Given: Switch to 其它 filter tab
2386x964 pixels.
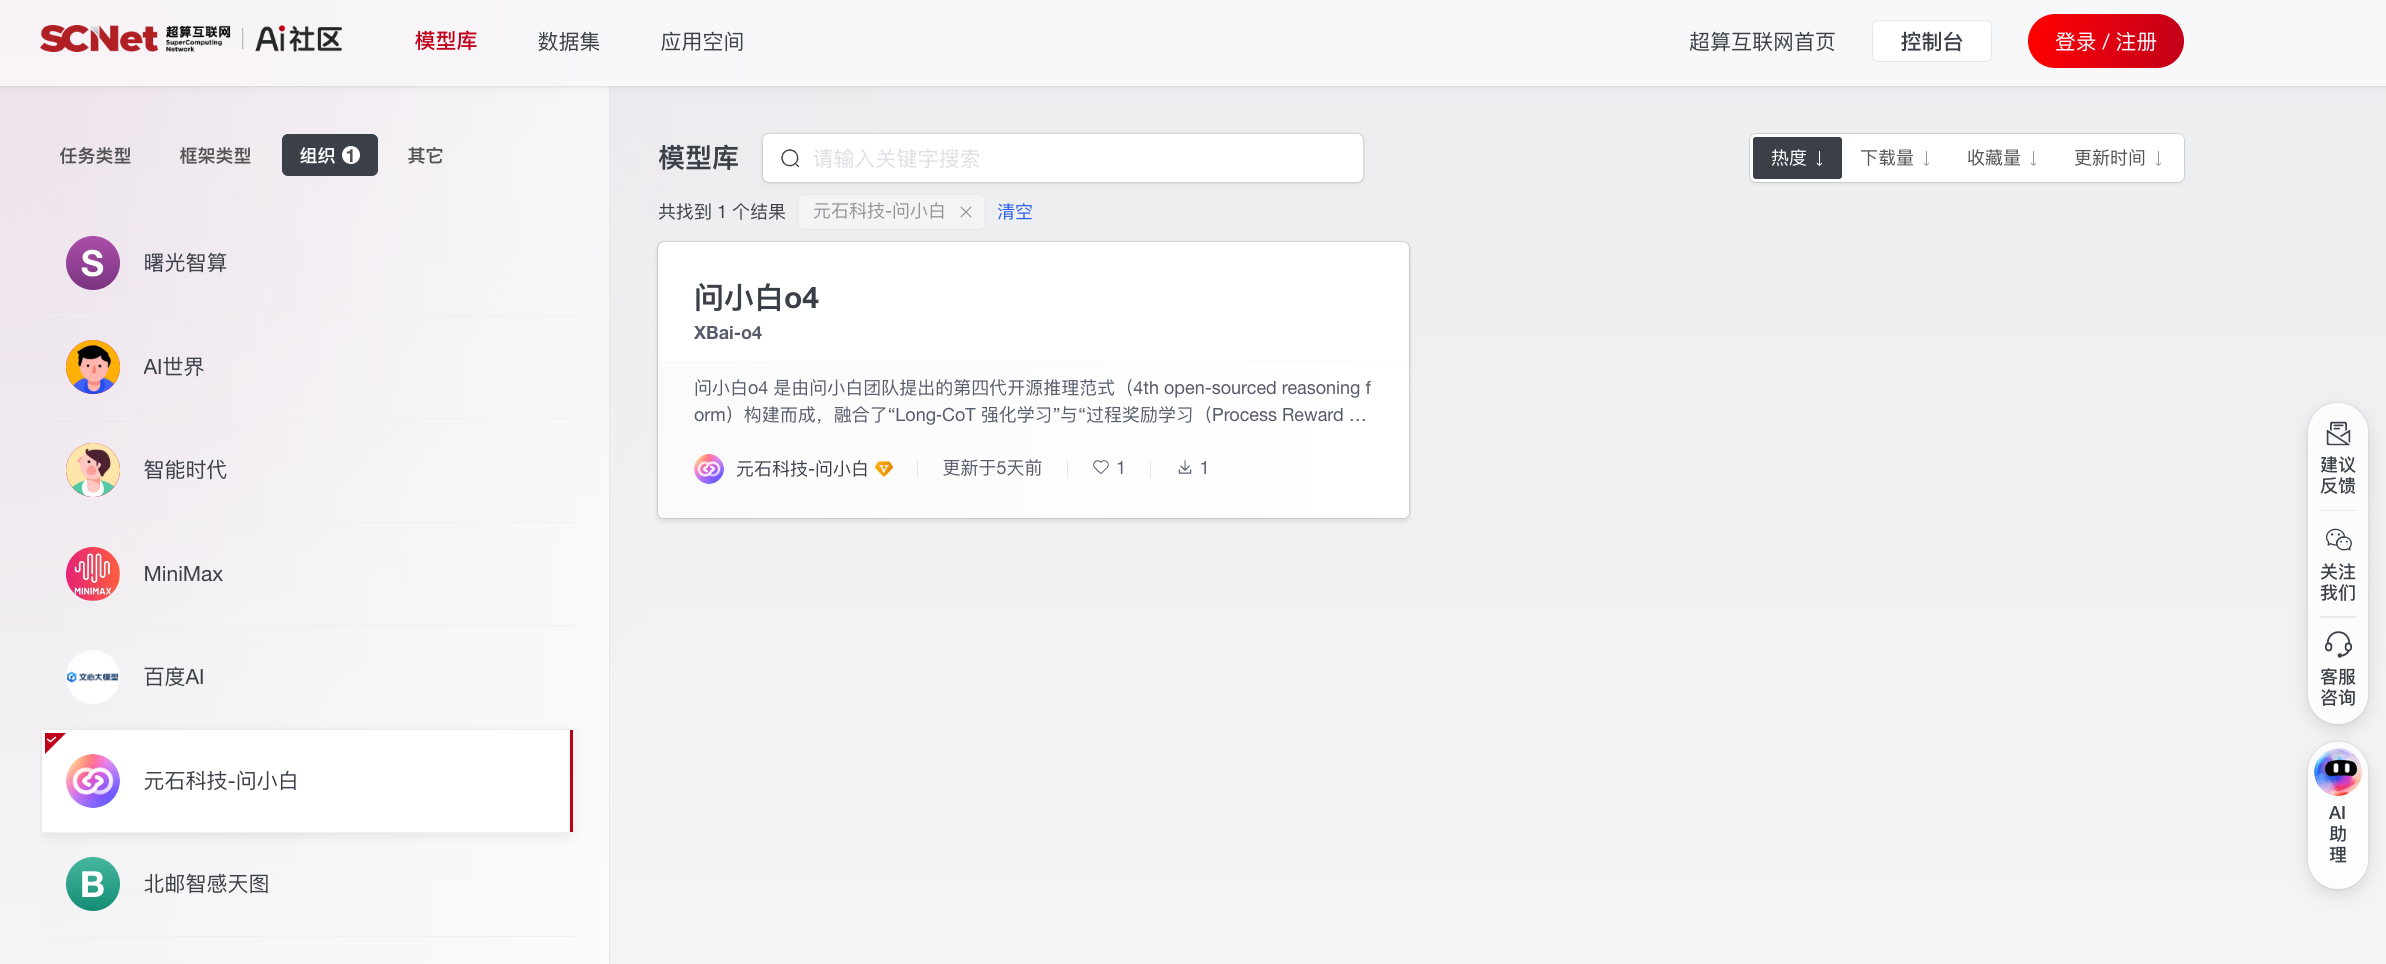Looking at the screenshot, I should [x=425, y=156].
